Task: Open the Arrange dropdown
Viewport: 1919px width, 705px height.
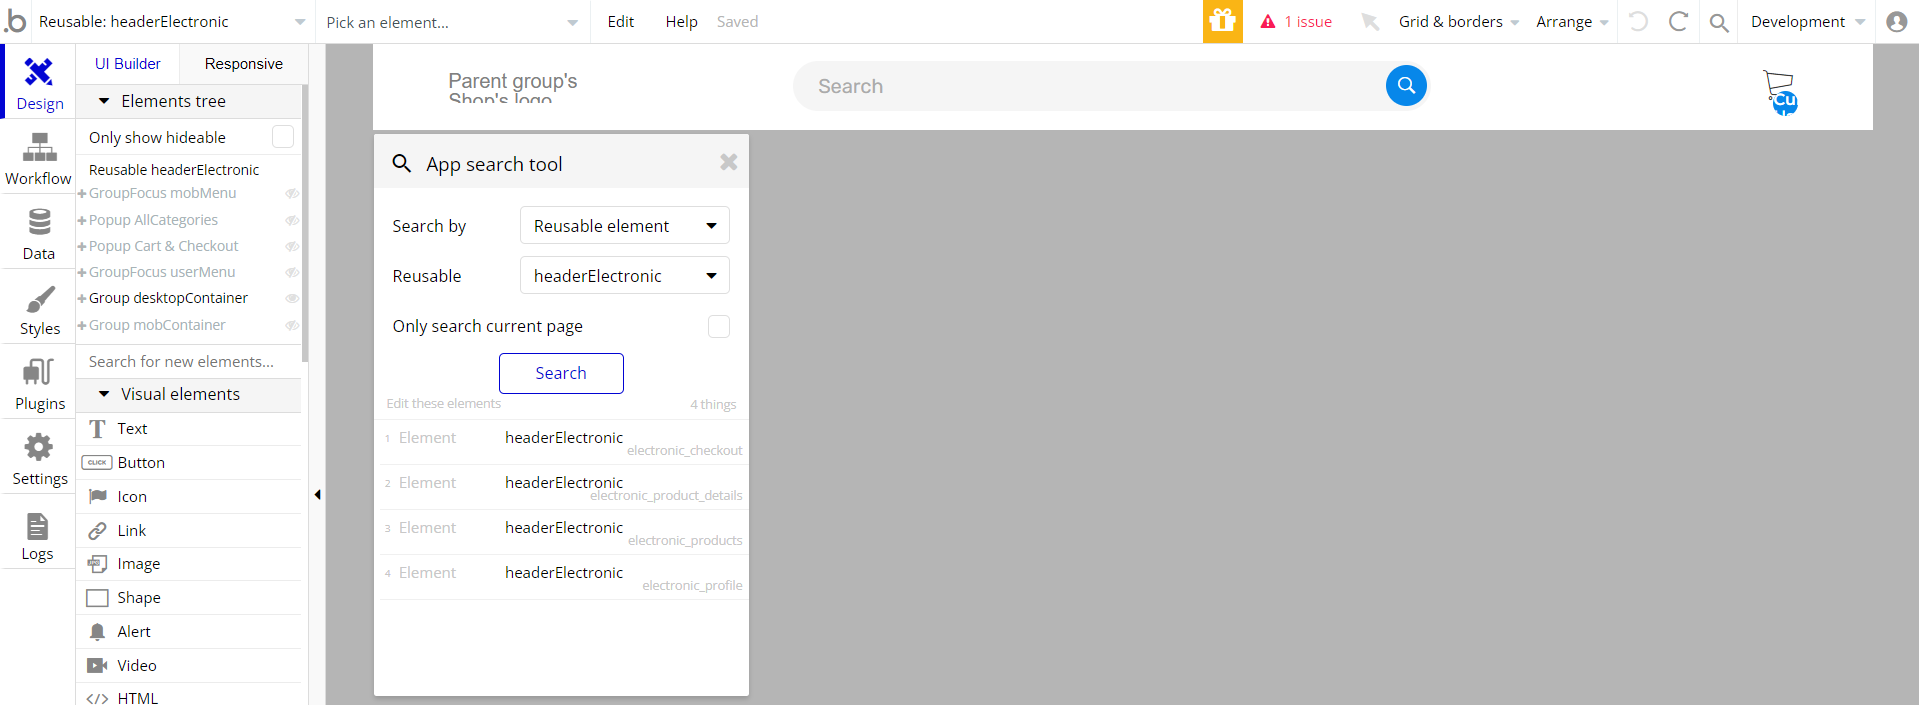Action: coord(1572,22)
